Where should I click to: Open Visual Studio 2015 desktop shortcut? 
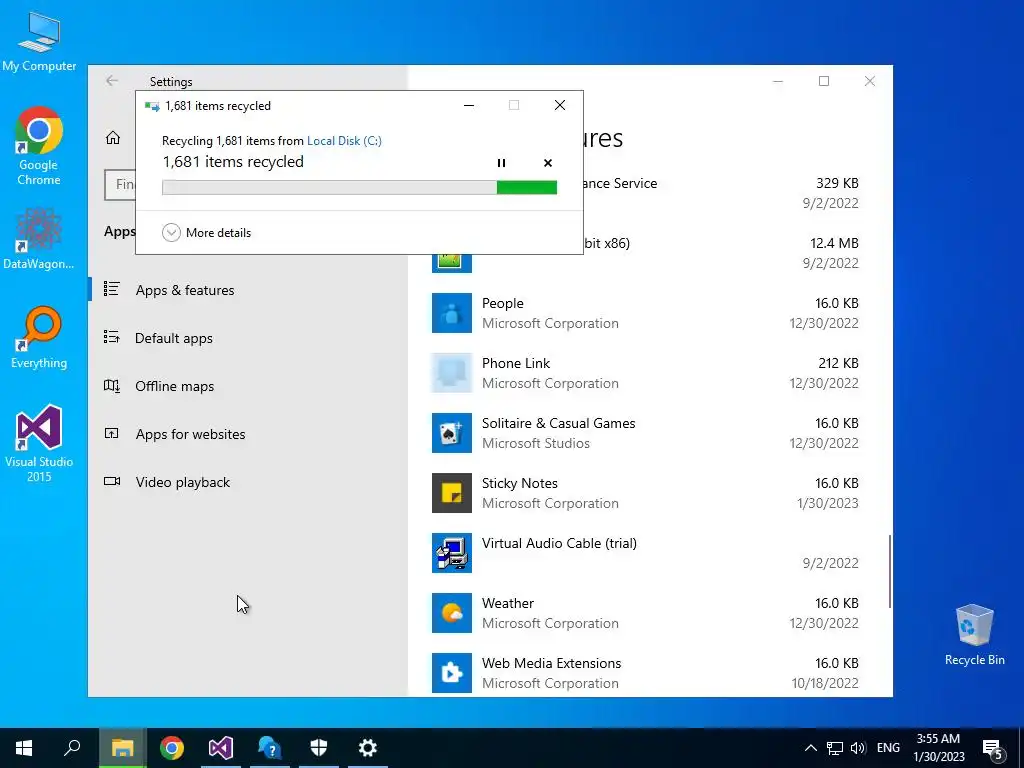pyautogui.click(x=39, y=443)
